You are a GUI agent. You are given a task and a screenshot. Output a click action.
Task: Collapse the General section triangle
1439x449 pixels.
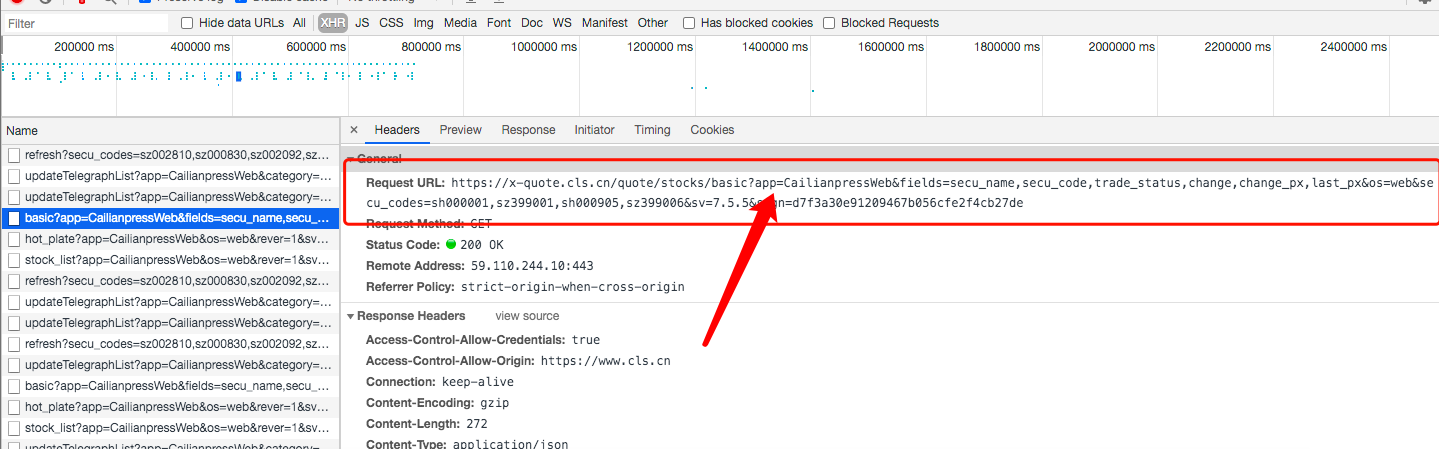coord(350,159)
